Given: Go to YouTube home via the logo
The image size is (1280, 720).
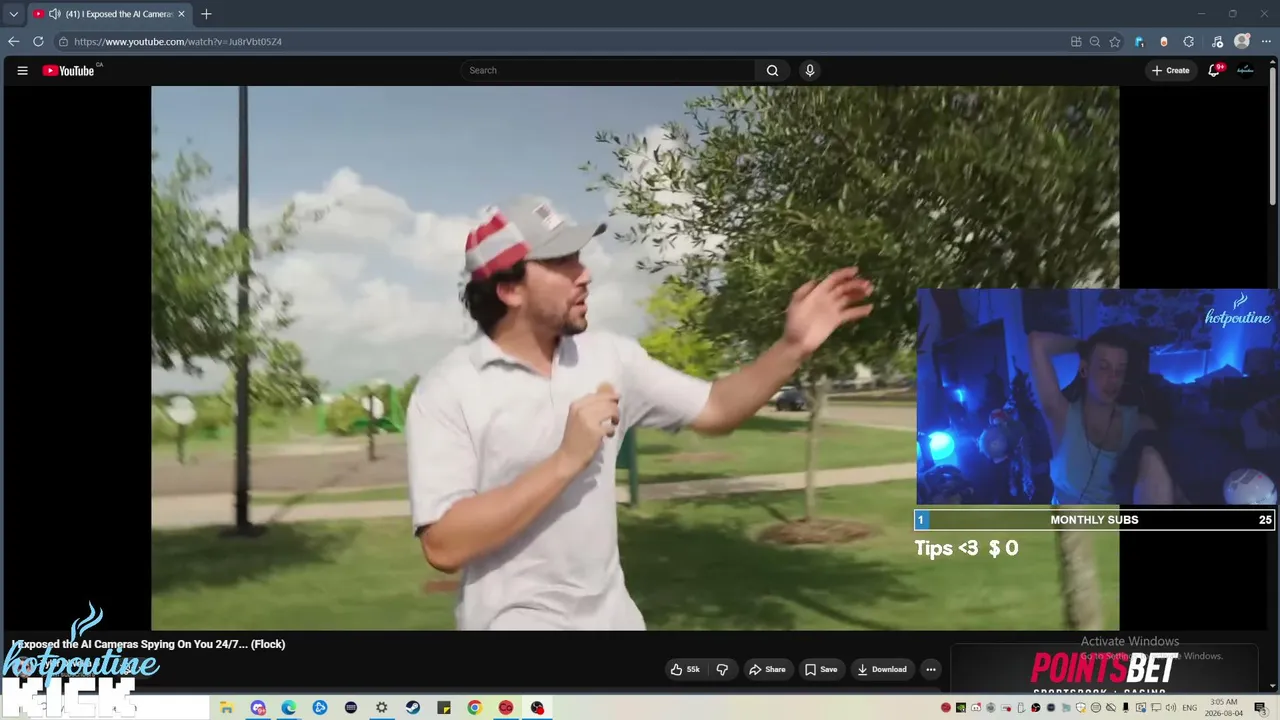Looking at the screenshot, I should pyautogui.click(x=68, y=71).
